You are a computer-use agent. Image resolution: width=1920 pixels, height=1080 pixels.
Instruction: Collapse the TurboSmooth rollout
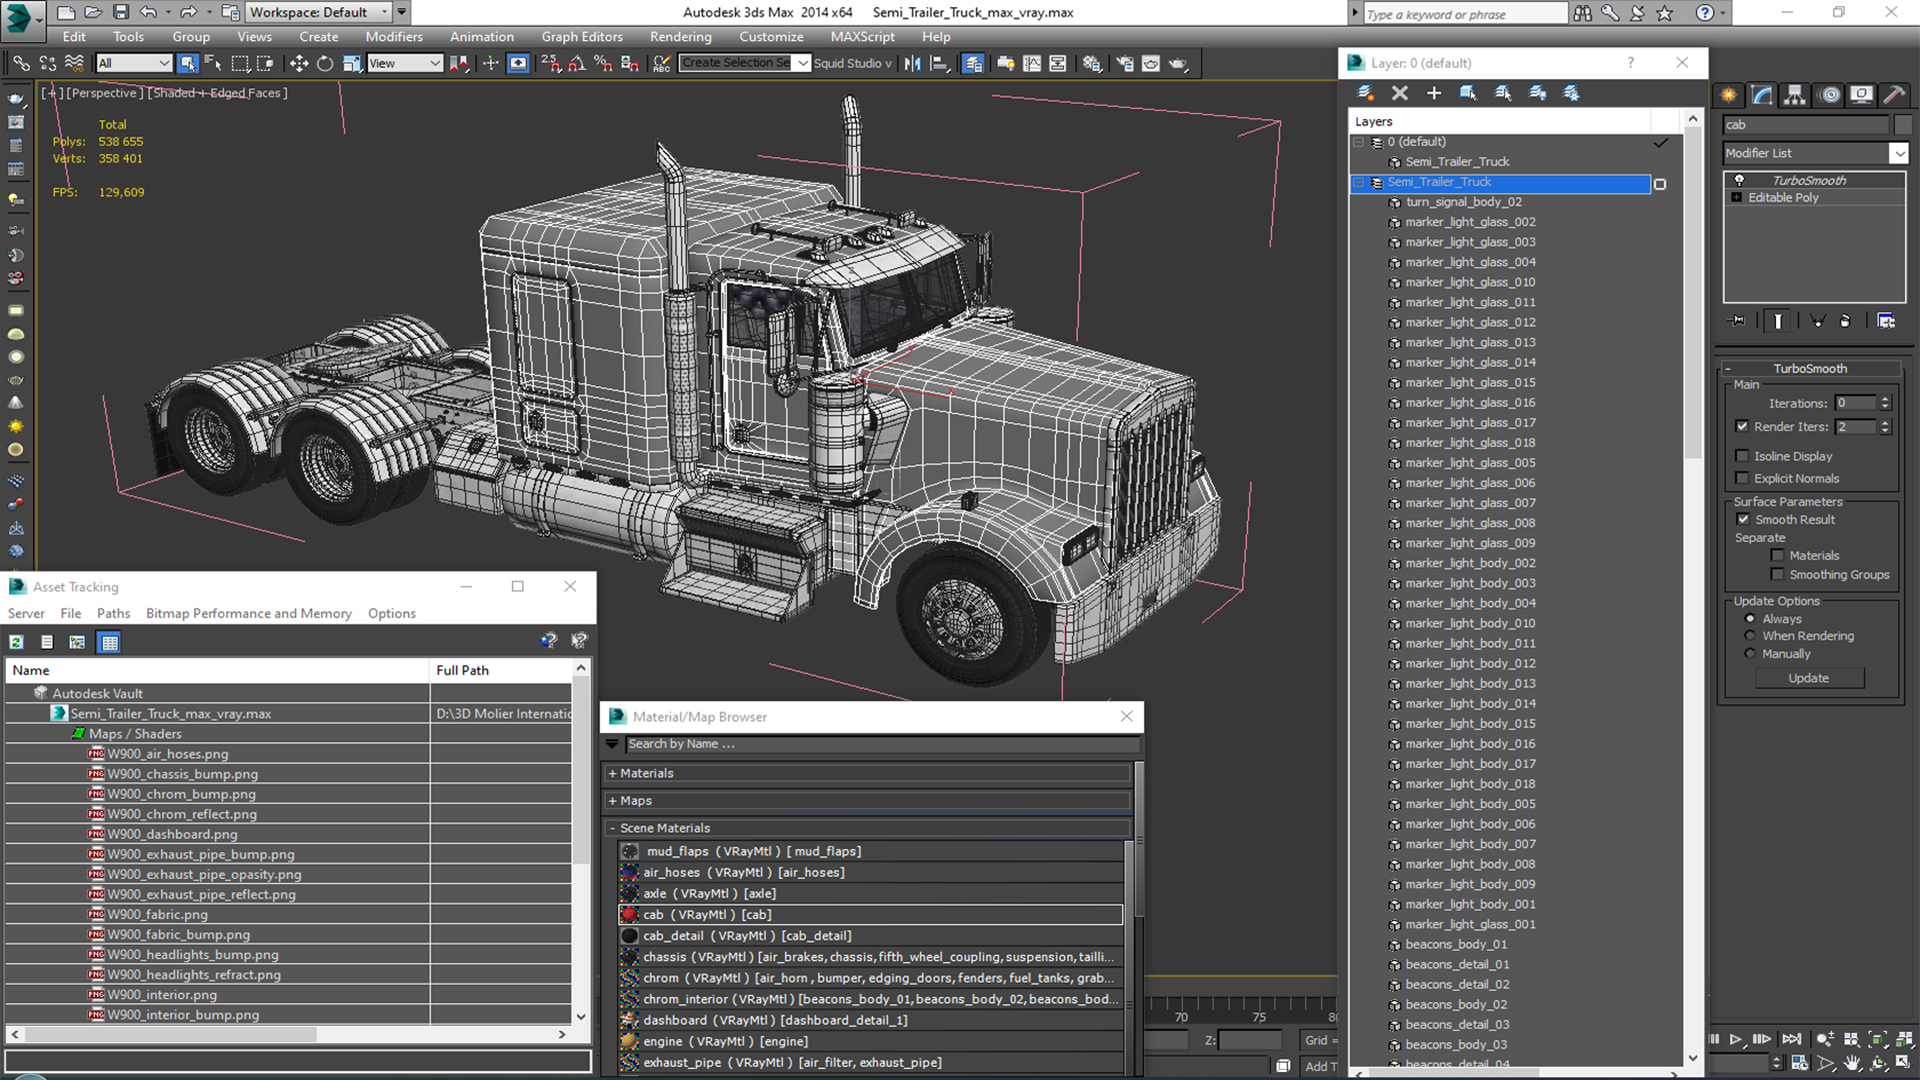1727,368
